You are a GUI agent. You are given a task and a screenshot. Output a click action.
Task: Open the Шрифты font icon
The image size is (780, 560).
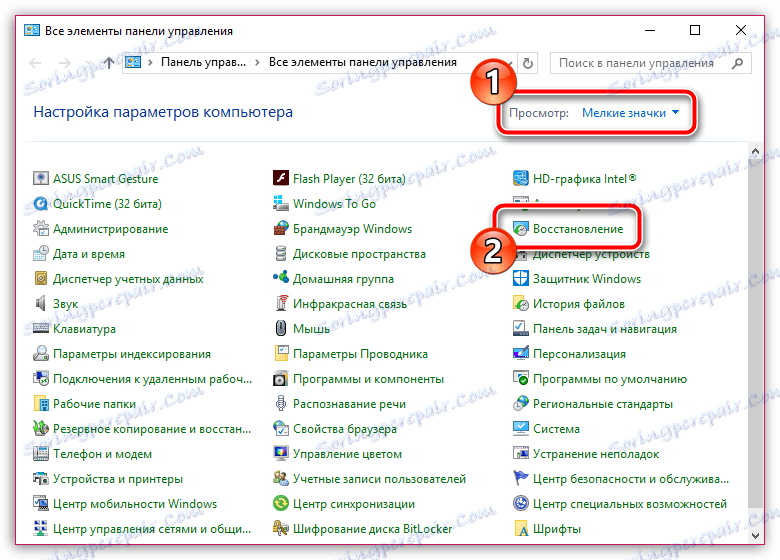520,529
